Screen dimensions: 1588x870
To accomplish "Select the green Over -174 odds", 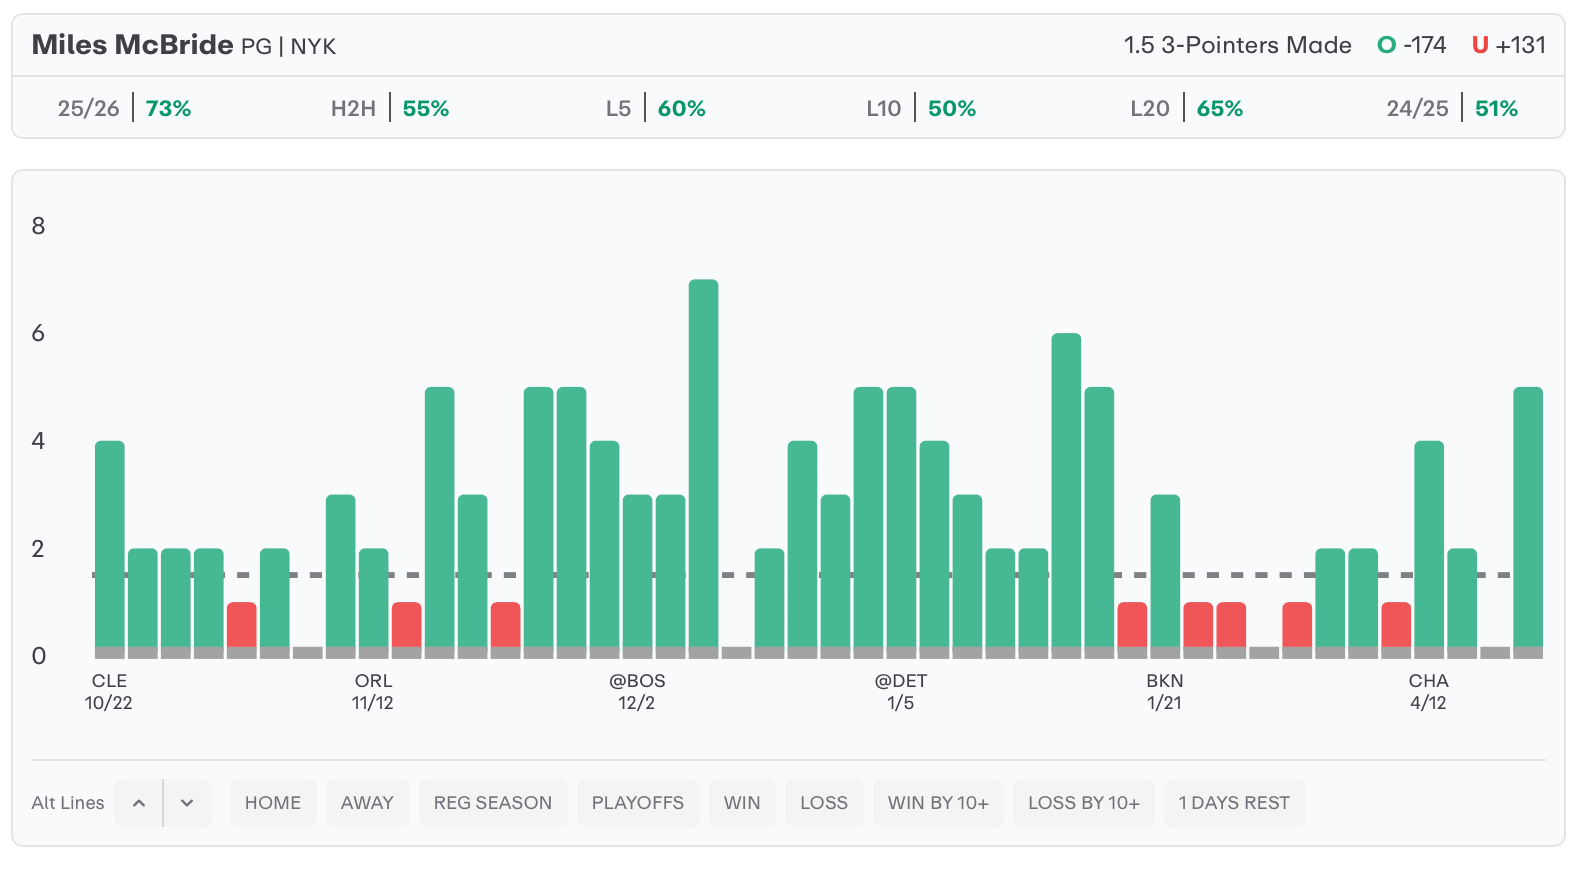I will click(x=1412, y=45).
